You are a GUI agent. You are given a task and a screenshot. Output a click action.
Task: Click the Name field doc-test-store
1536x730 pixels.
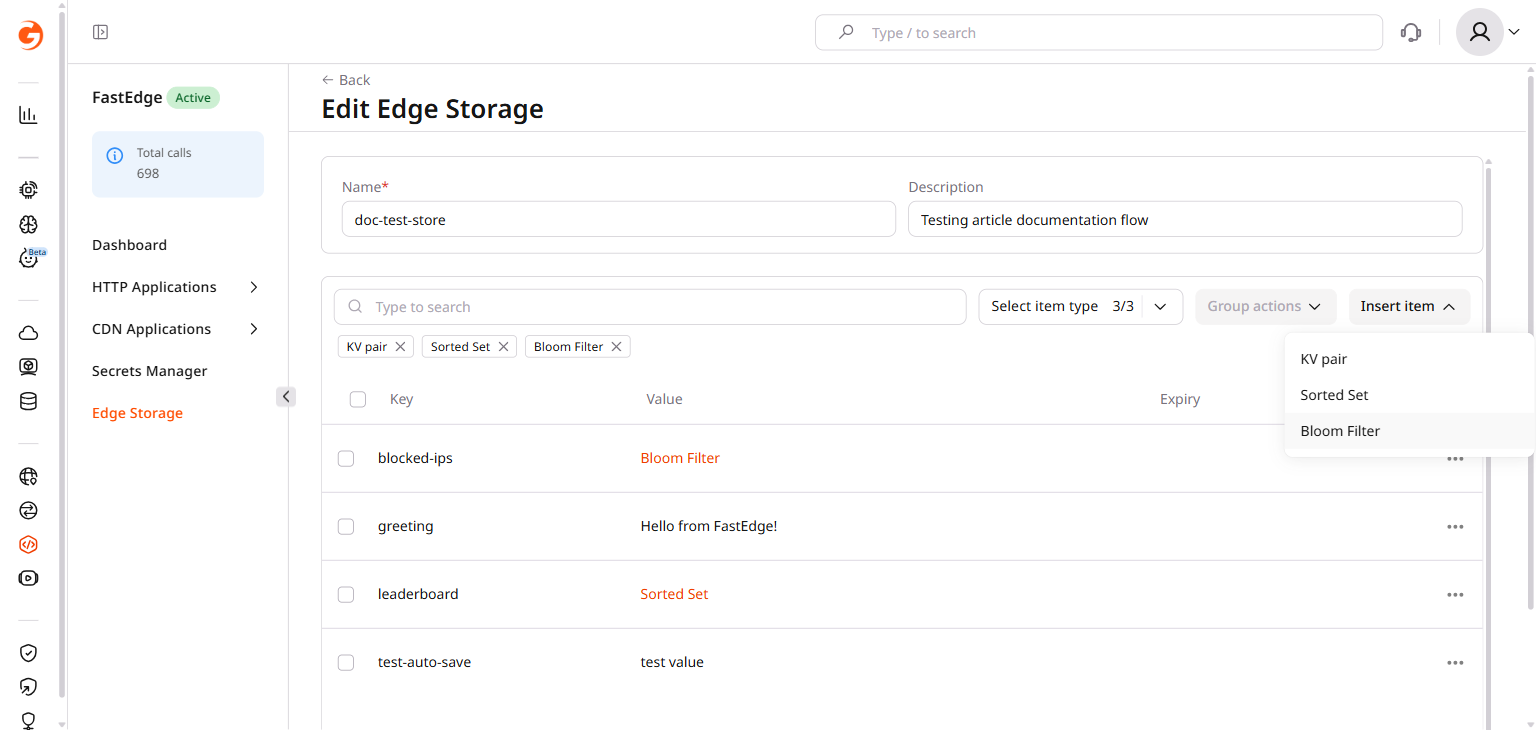click(x=618, y=219)
